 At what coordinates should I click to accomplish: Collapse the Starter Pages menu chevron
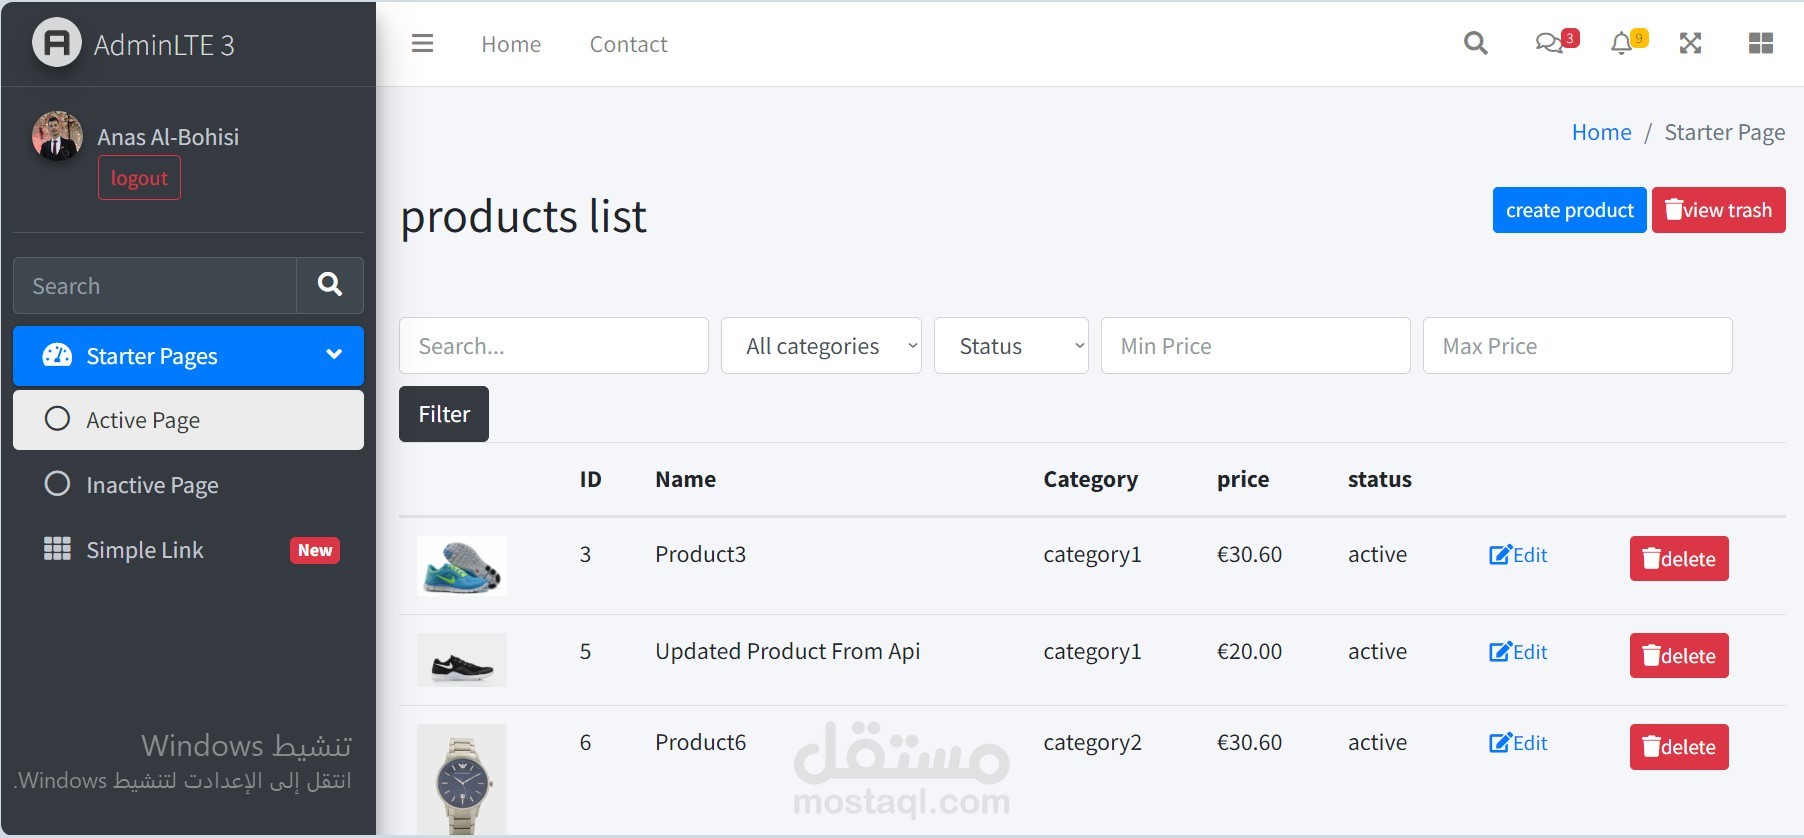(333, 355)
